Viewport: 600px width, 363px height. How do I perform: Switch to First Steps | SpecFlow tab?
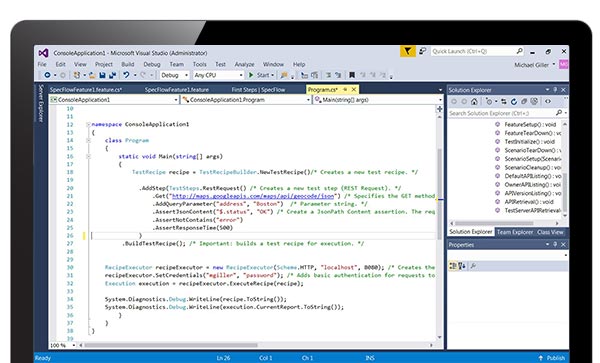[258, 90]
